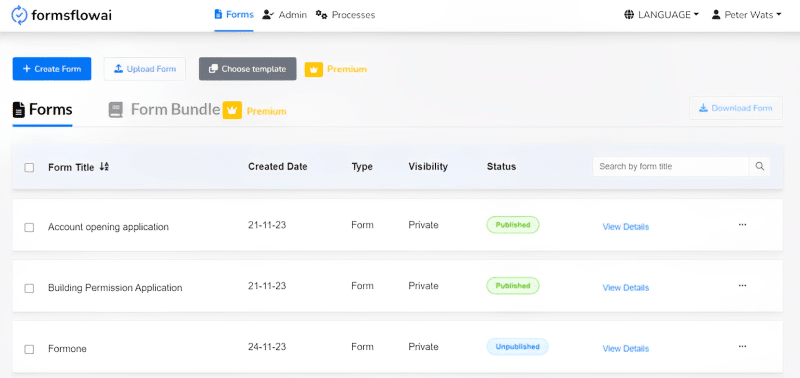This screenshot has height=378, width=800.
Task: View Details of Account opening application
Action: coord(626,227)
